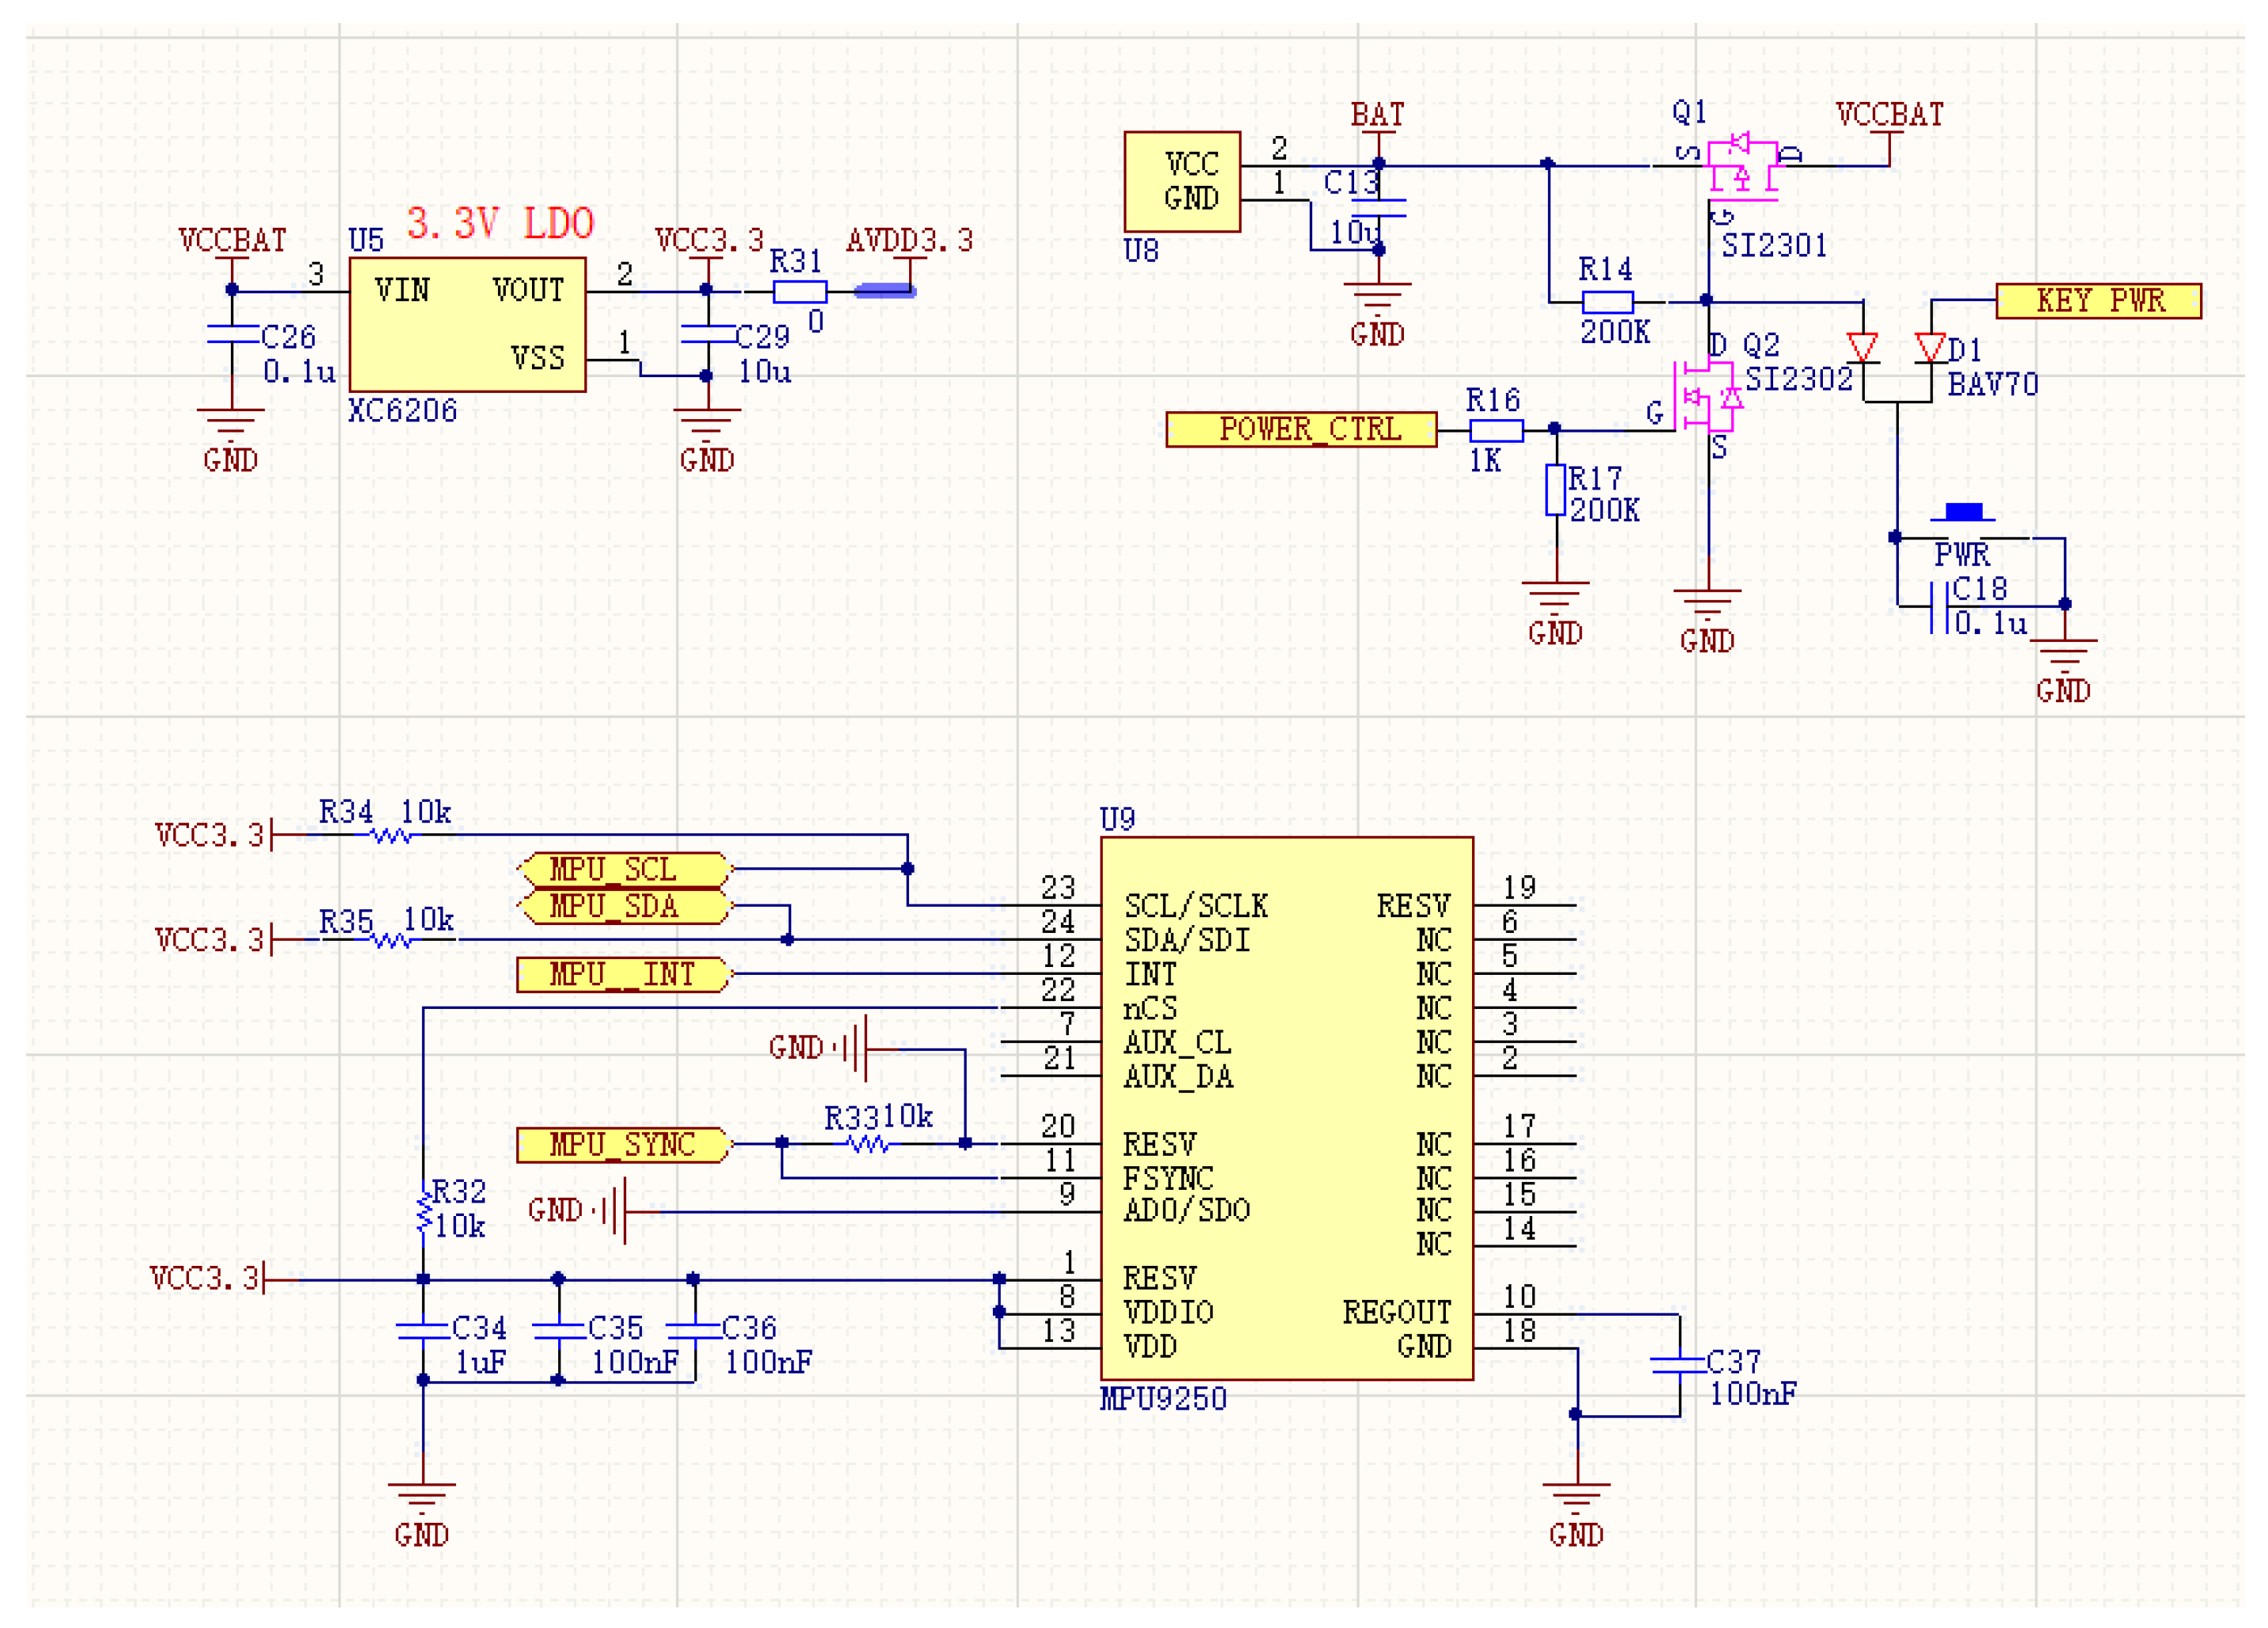The width and height of the screenshot is (2268, 1628).
Task: Select the MPU_SDA port
Action: pyautogui.click(x=625, y=906)
